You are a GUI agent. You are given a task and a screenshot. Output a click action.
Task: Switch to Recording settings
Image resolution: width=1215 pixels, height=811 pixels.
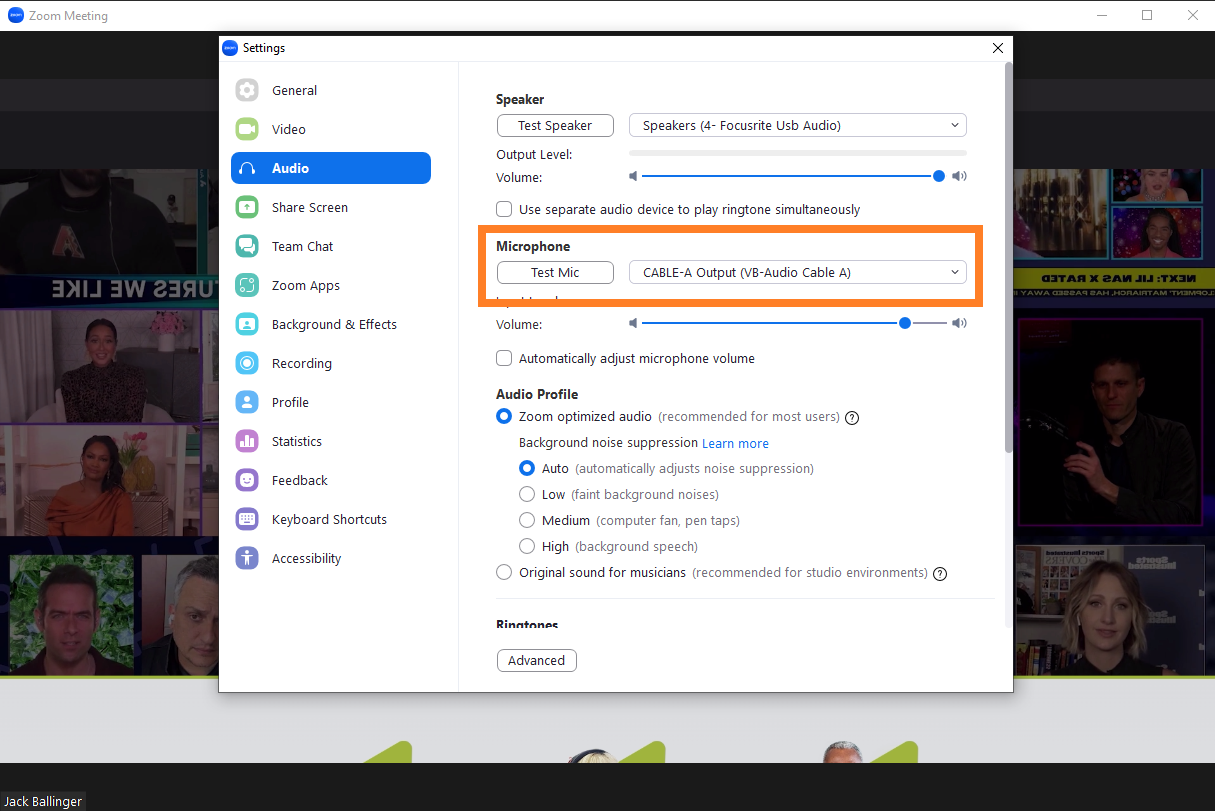click(331, 363)
